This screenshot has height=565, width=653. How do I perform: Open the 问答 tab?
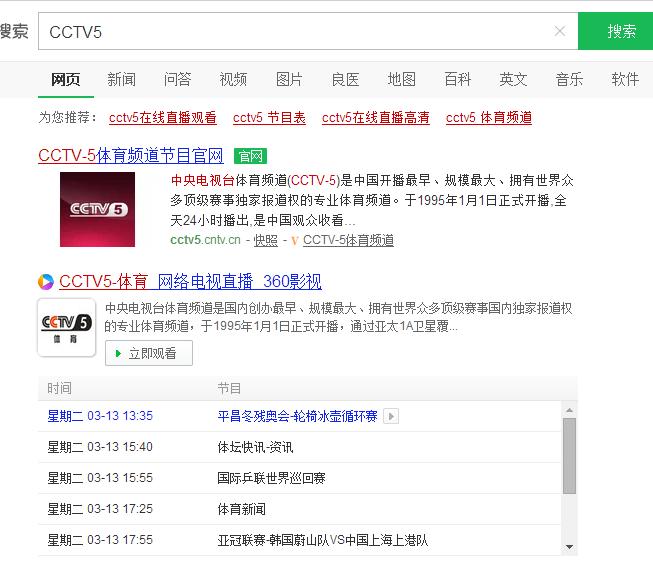(177, 79)
